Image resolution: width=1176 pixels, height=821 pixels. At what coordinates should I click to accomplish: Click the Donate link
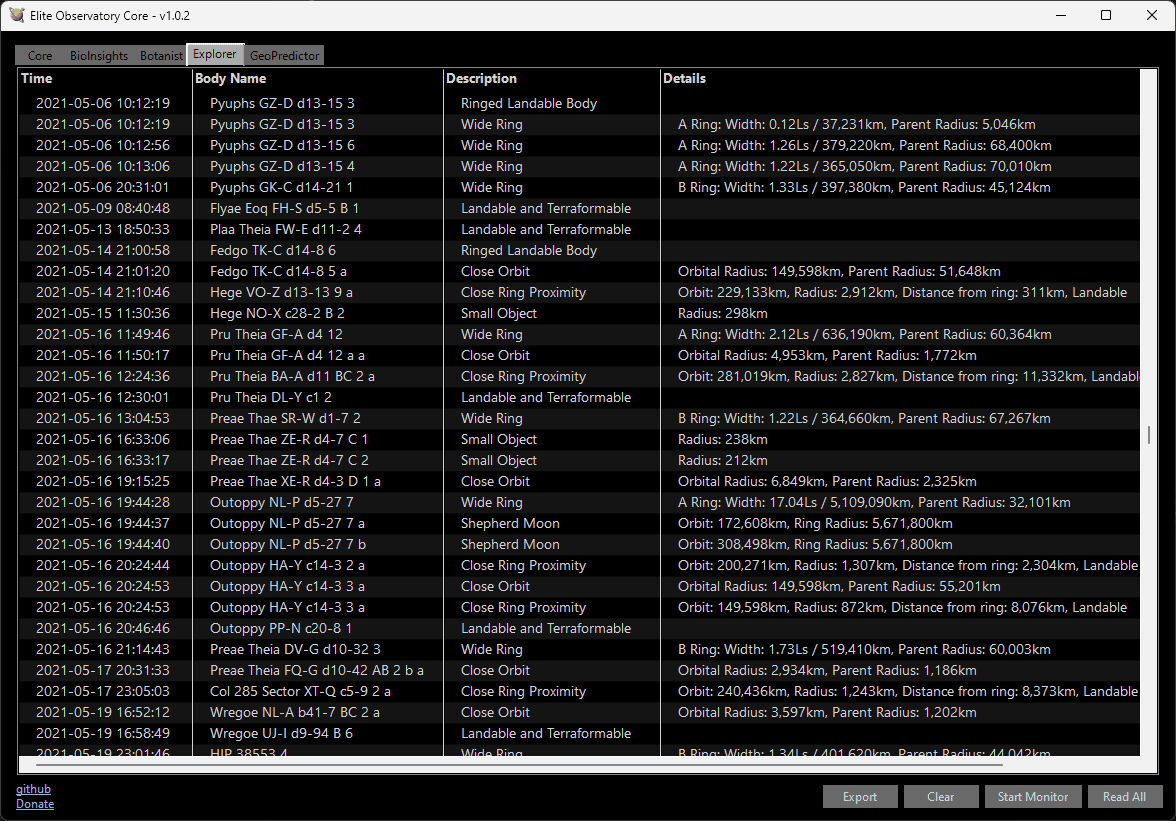point(35,804)
